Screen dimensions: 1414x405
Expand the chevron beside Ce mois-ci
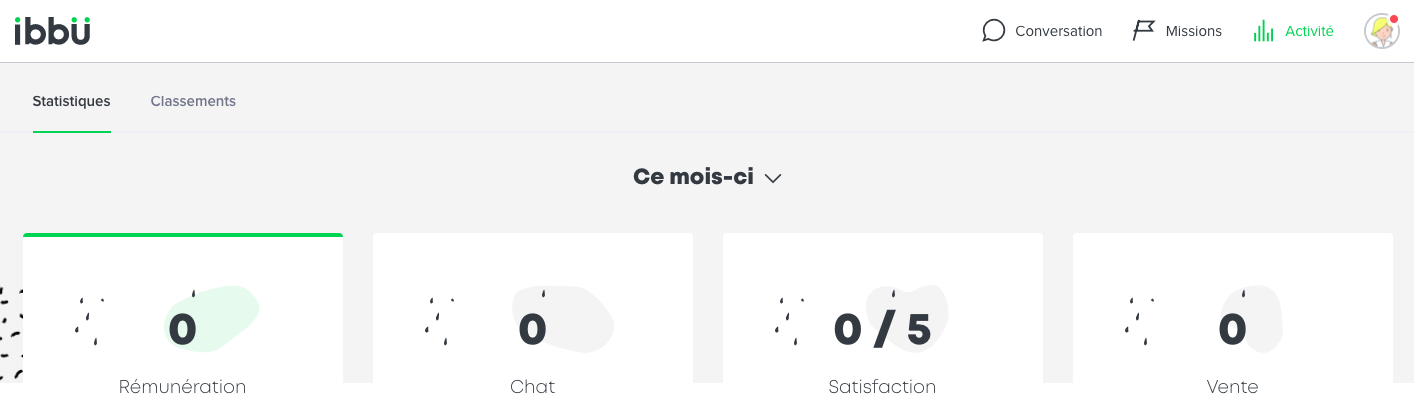point(772,178)
